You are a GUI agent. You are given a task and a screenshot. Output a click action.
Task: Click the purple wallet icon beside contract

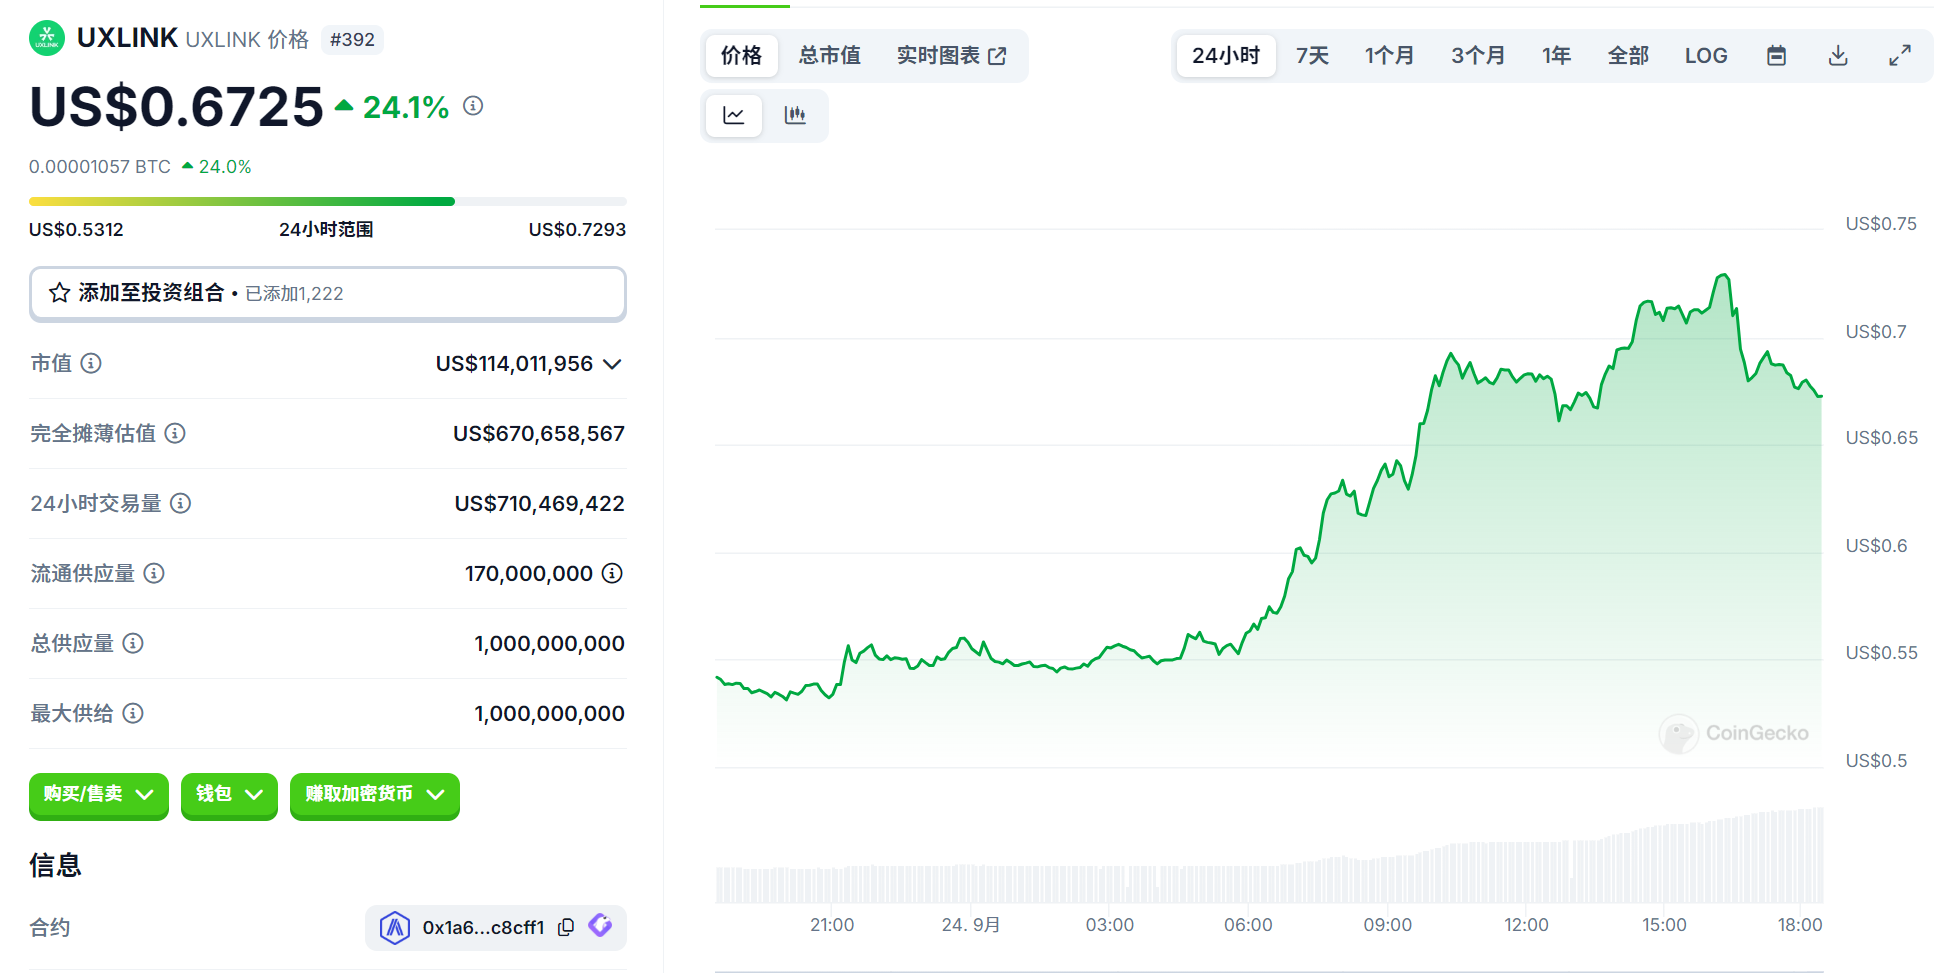click(600, 926)
